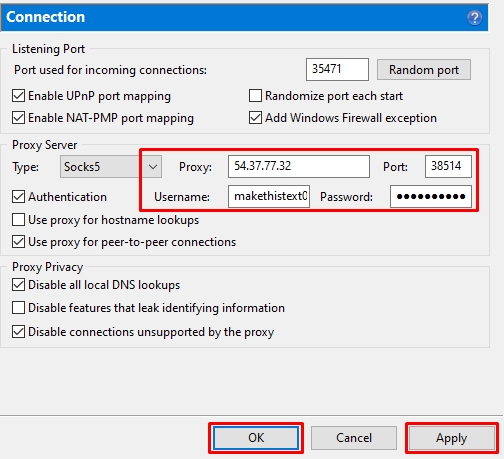
Task: Uncheck the Authentication checkbox
Action: click(x=18, y=197)
